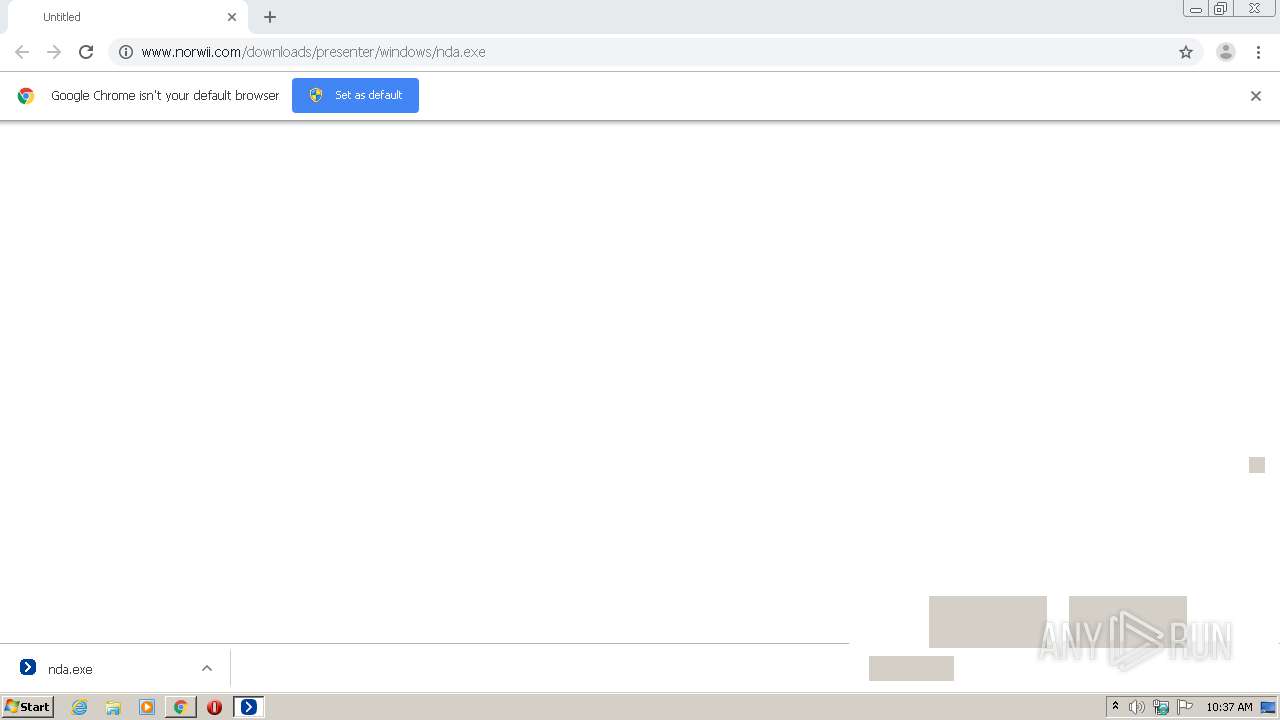Screen dimensions: 1280x720
Task: Open Chrome three-dot menu
Action: coord(1259,52)
